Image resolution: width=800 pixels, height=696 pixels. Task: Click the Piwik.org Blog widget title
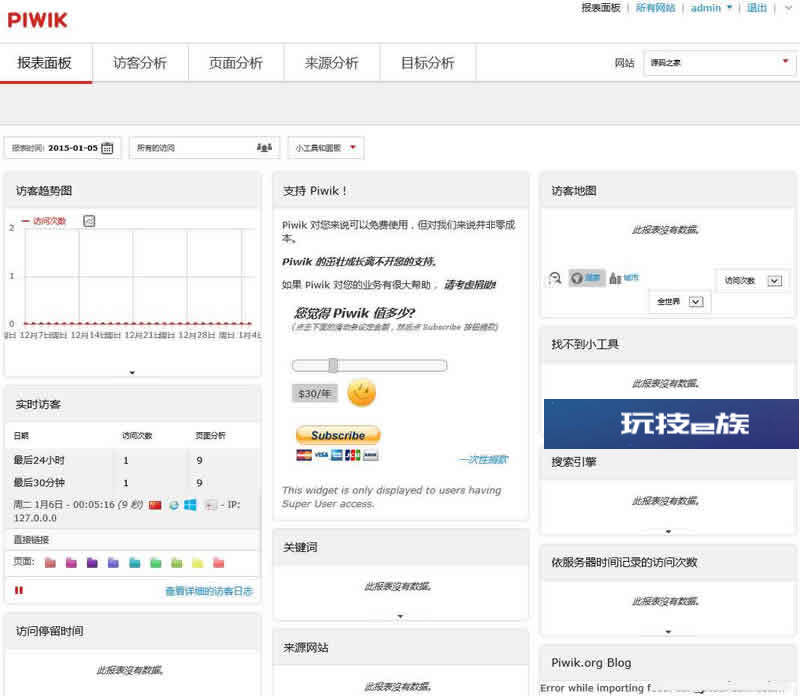tap(591, 663)
